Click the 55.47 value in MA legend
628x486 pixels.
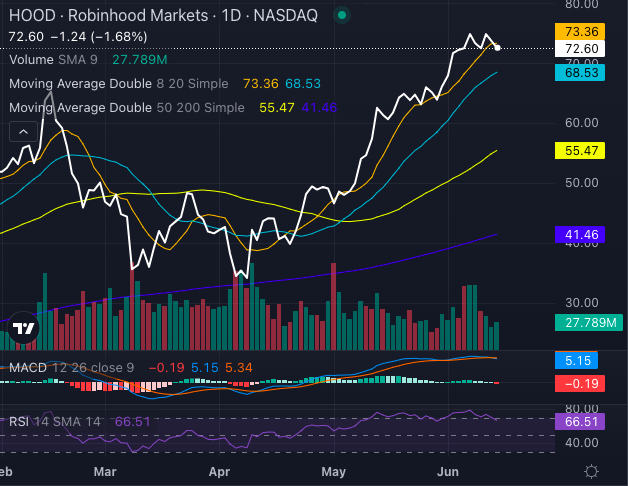click(277, 107)
